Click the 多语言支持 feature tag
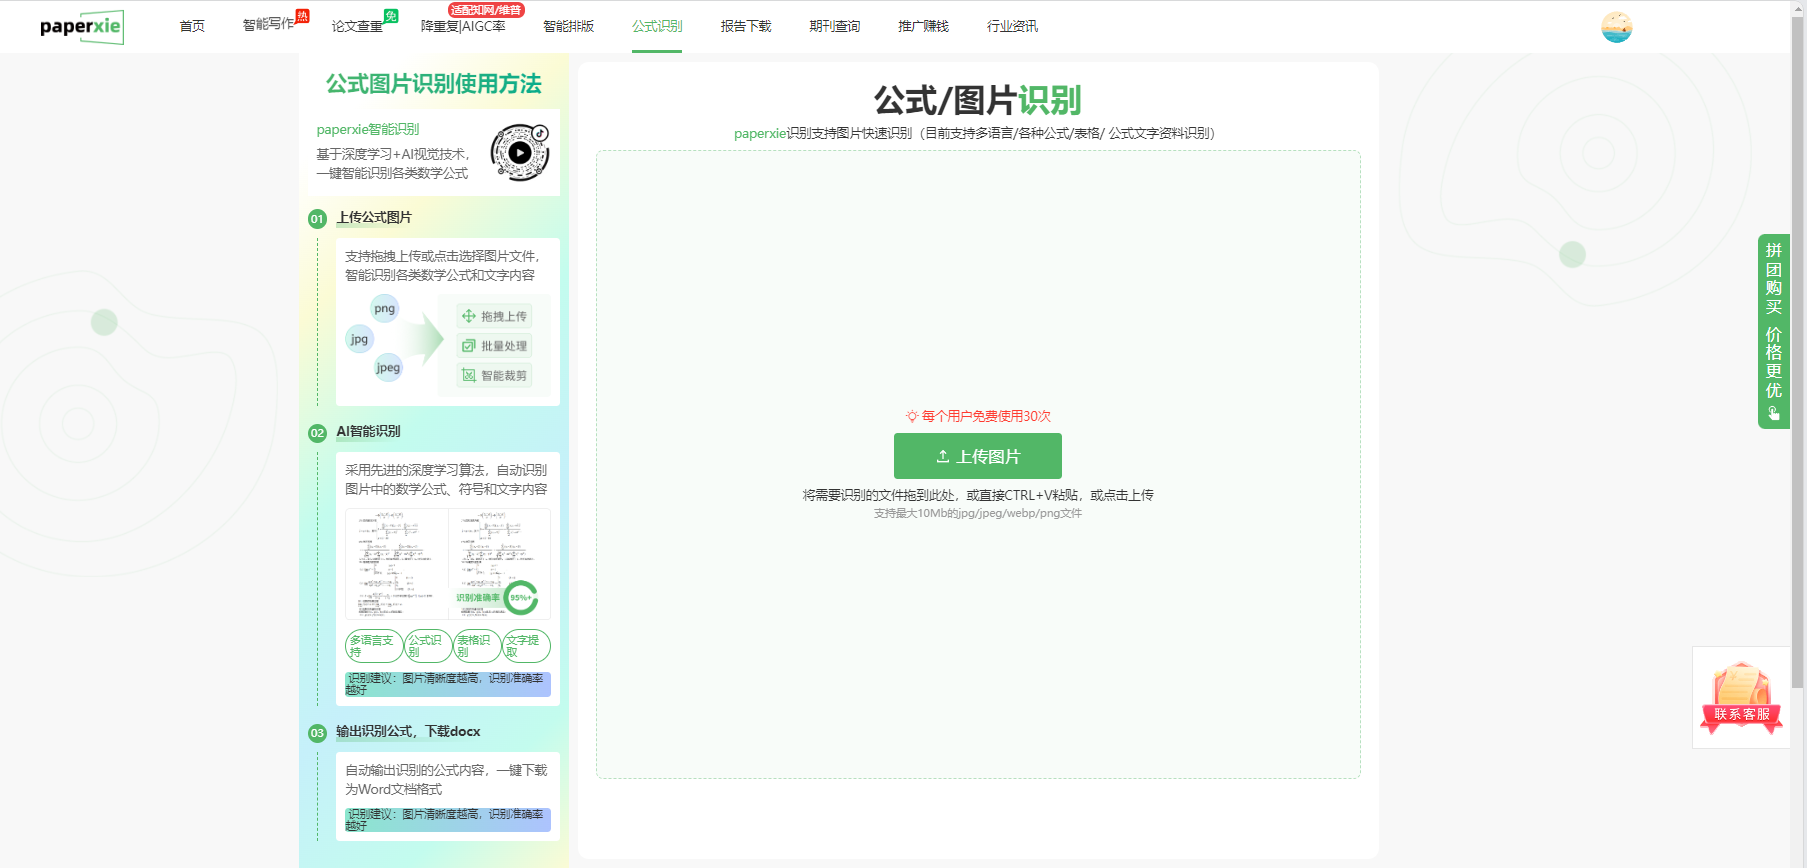This screenshot has height=868, width=1807. click(373, 646)
